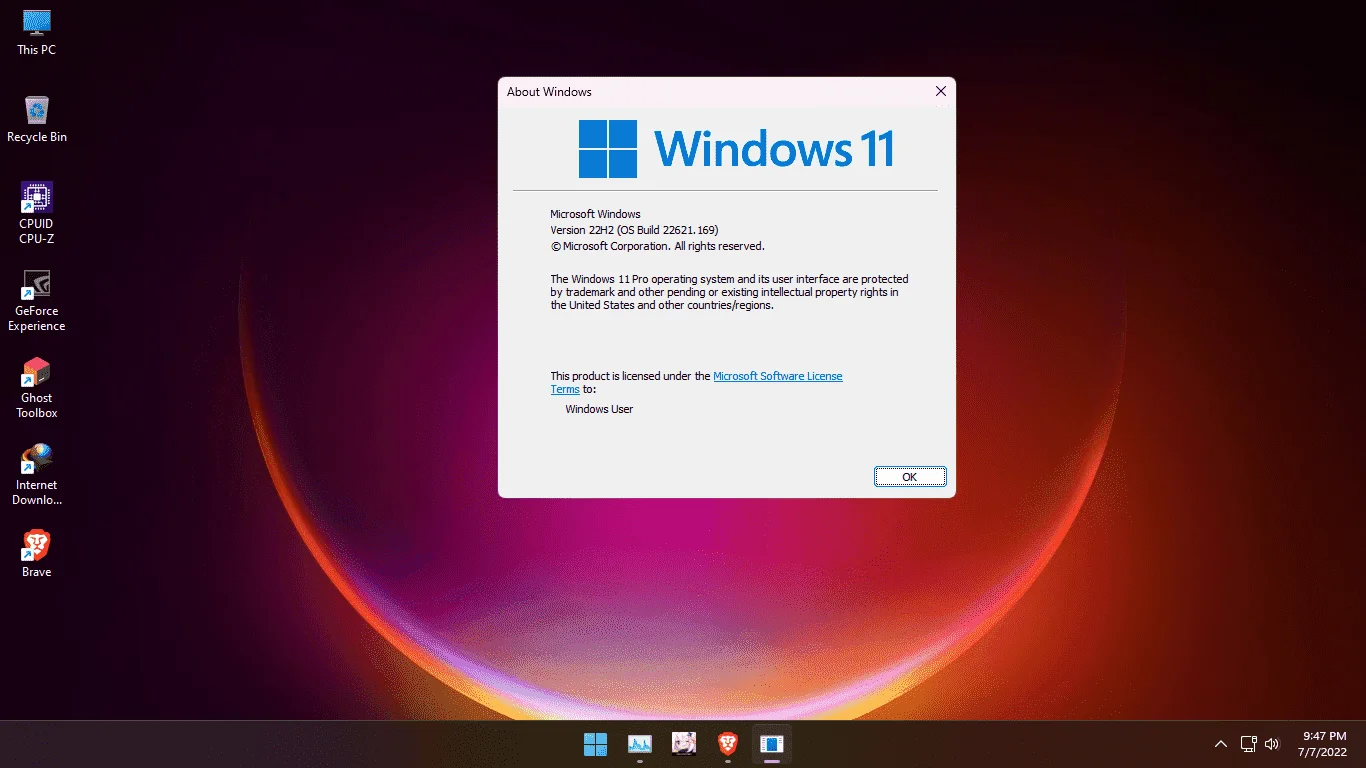Click "This product is licensed under the" text

(x=631, y=376)
